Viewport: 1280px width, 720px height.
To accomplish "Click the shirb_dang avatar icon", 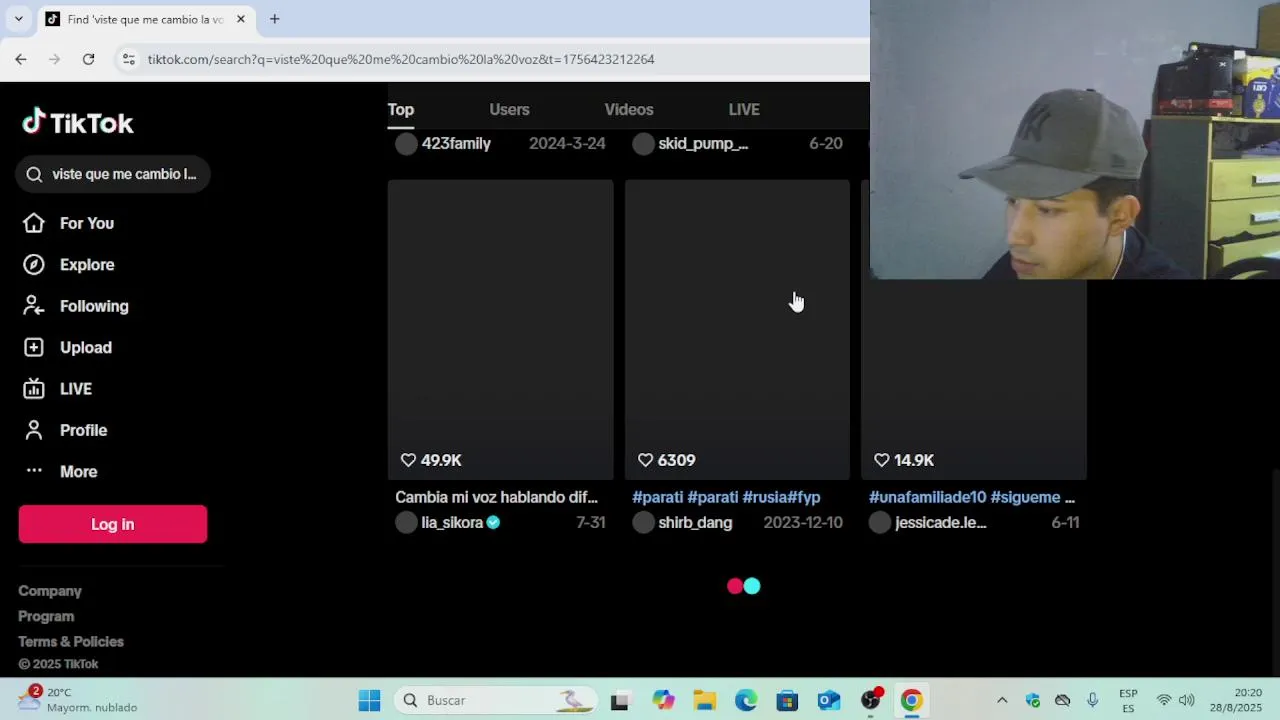I will (x=643, y=522).
